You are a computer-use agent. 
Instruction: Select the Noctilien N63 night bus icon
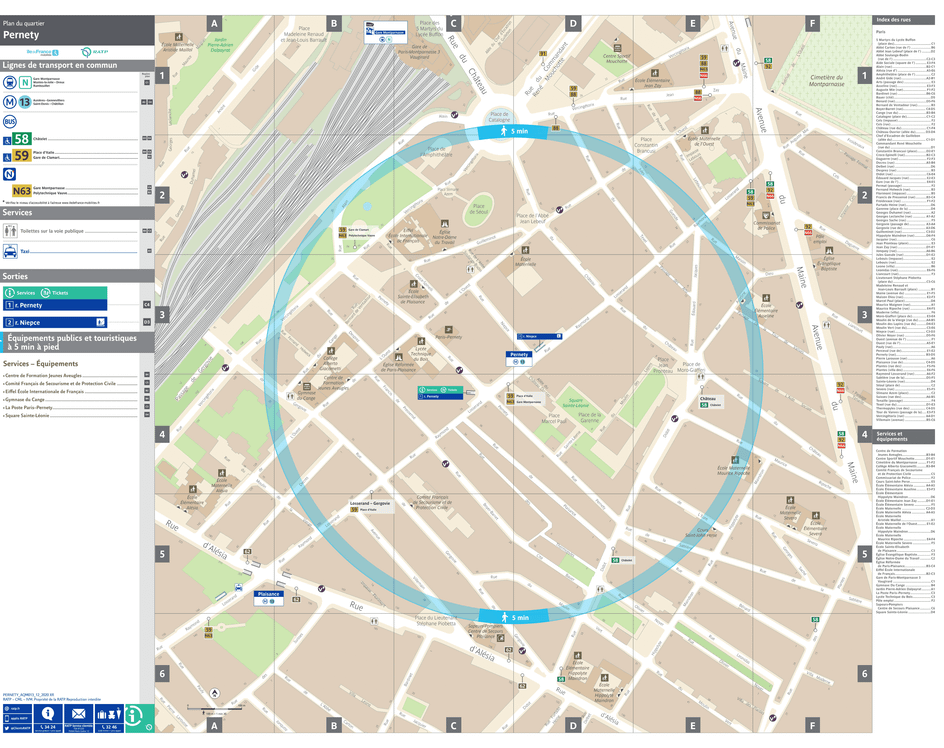(x=23, y=190)
